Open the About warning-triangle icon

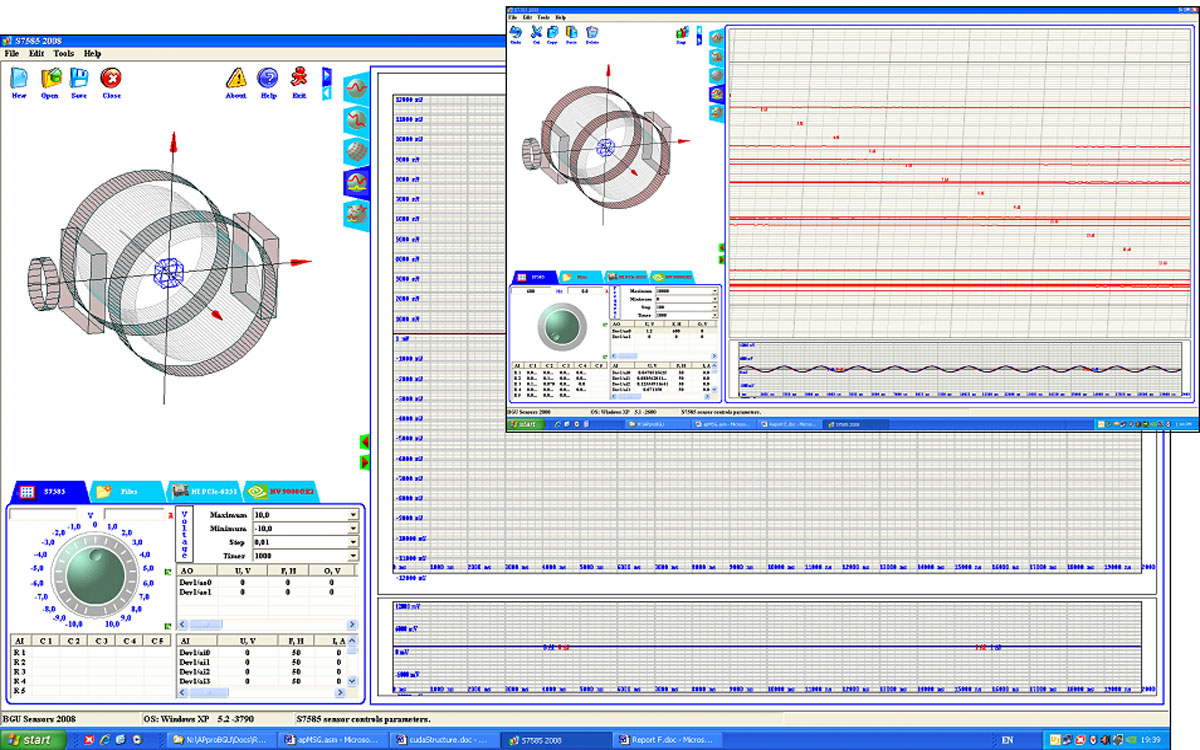[x=236, y=79]
